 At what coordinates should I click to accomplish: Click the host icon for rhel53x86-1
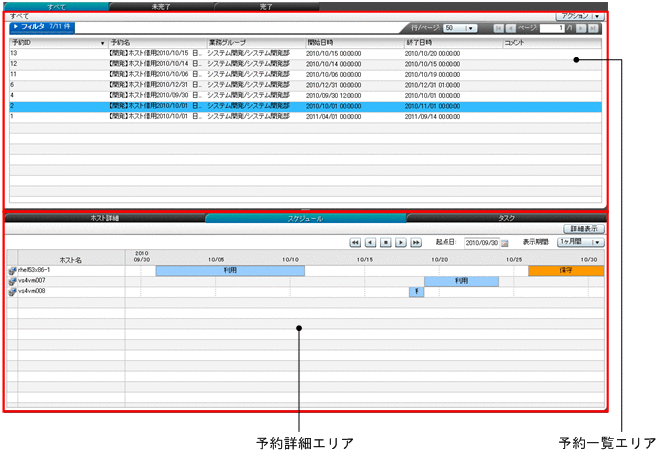pos(12,271)
